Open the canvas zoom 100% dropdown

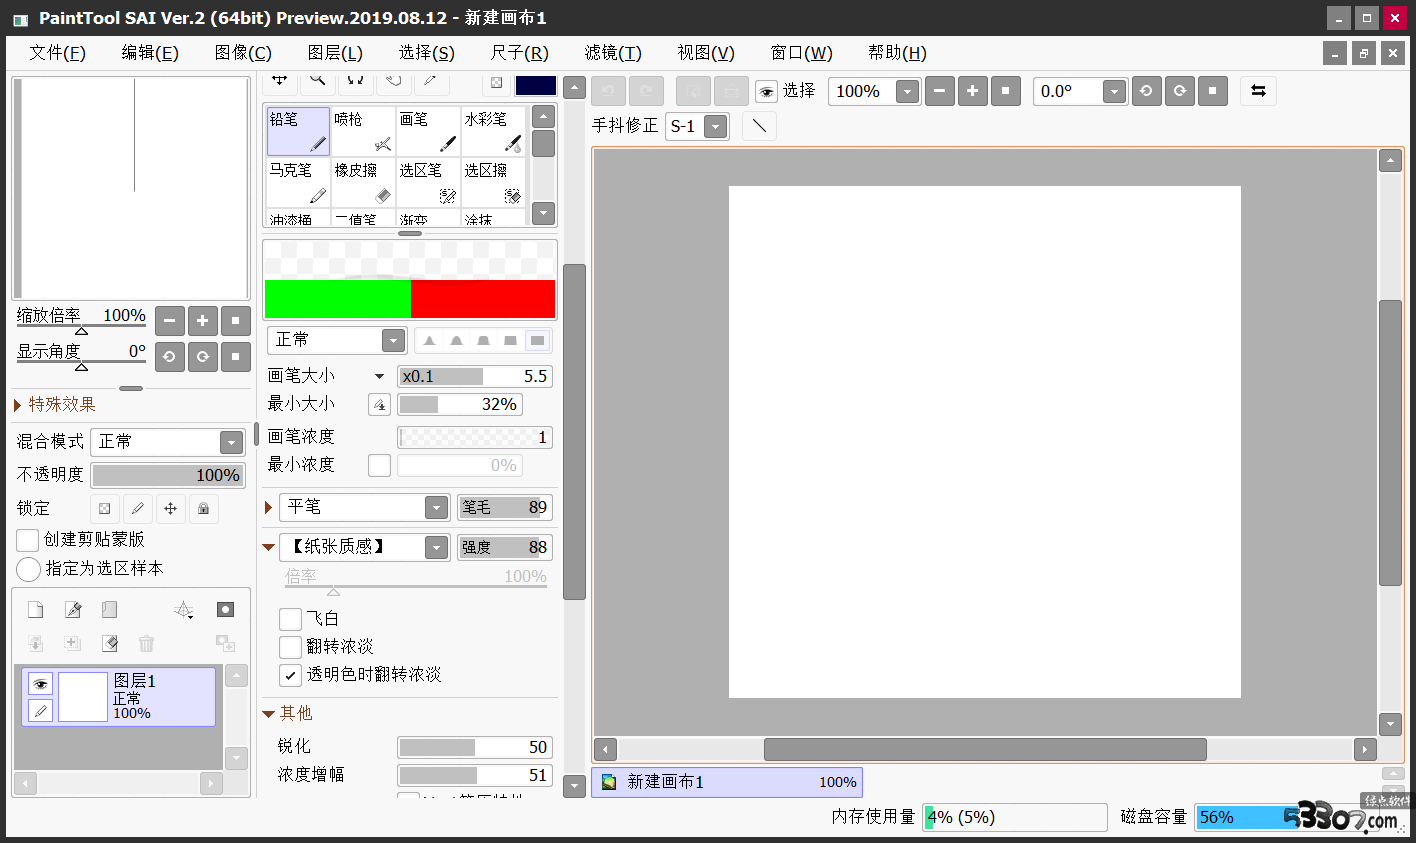pos(908,92)
